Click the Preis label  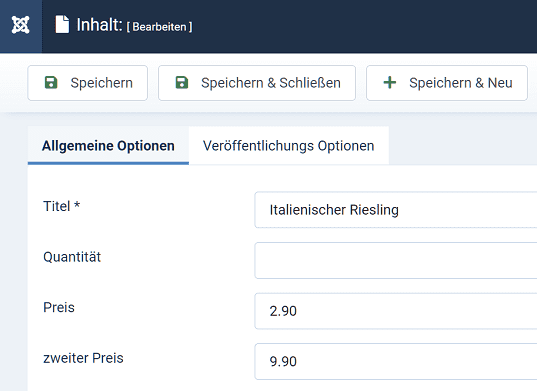pyautogui.click(x=59, y=307)
